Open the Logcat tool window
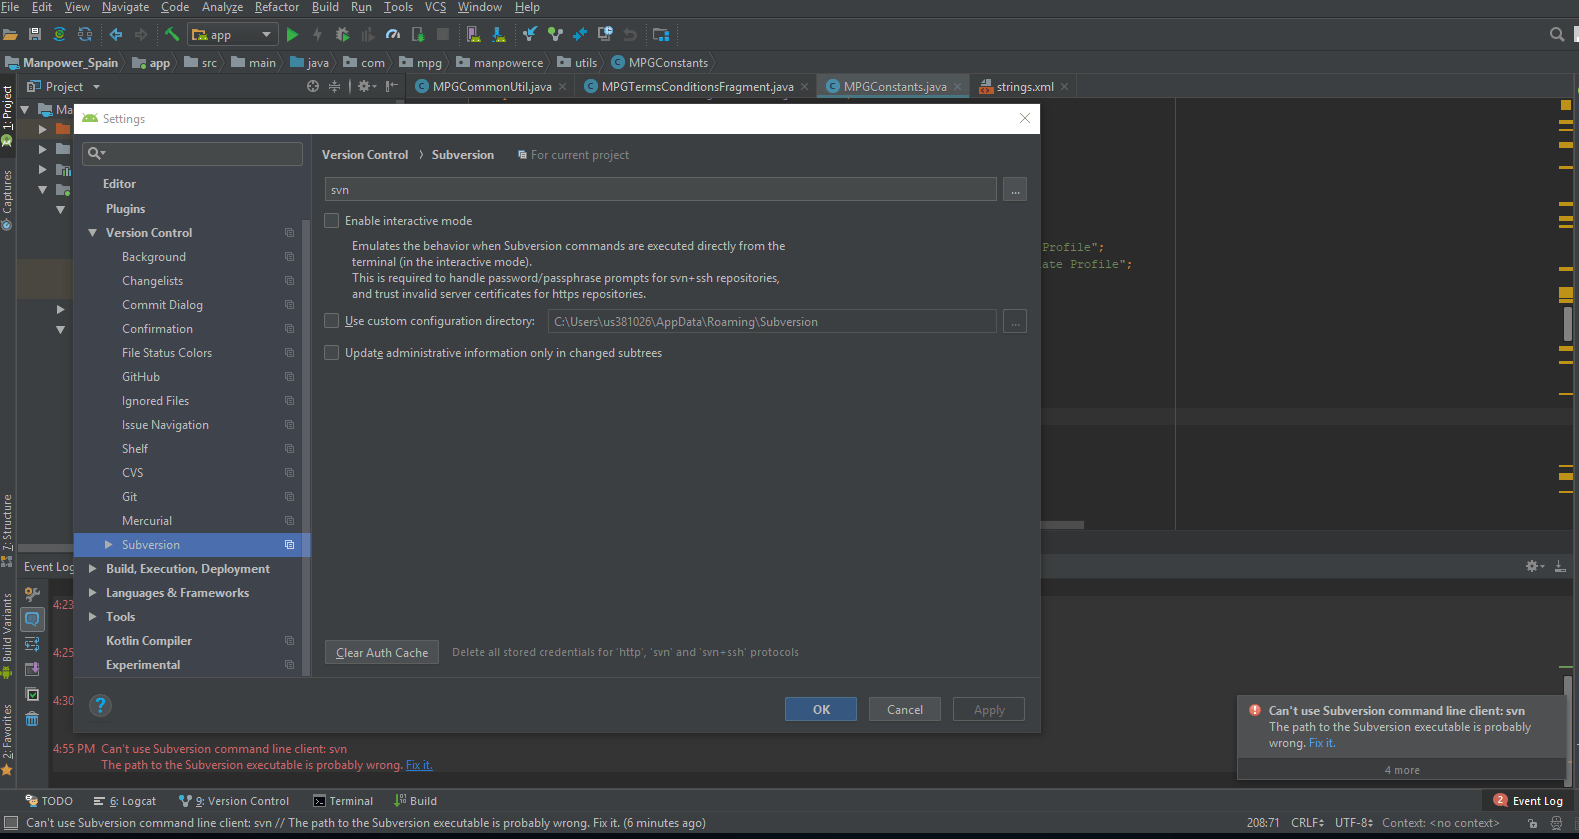The height and width of the screenshot is (839, 1579). point(125,801)
